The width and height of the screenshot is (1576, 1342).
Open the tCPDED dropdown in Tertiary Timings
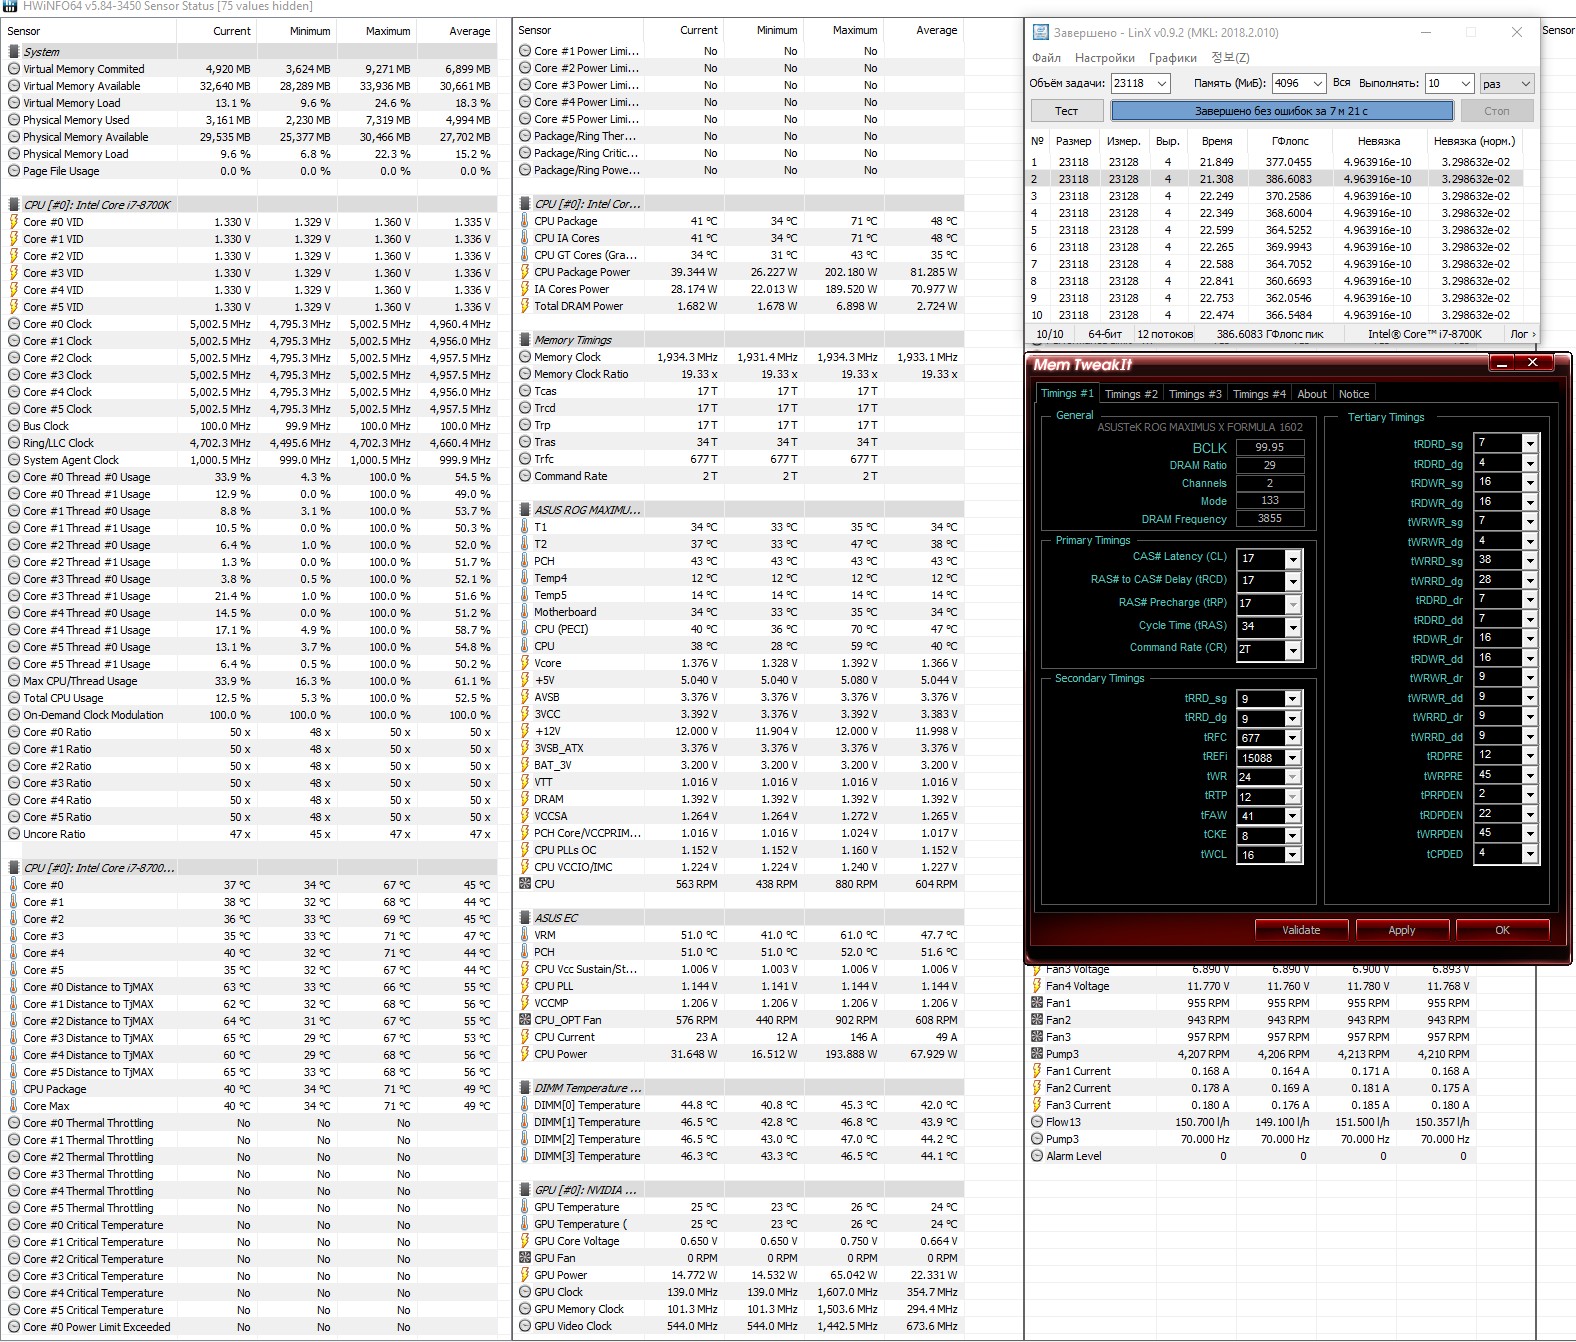1529,854
